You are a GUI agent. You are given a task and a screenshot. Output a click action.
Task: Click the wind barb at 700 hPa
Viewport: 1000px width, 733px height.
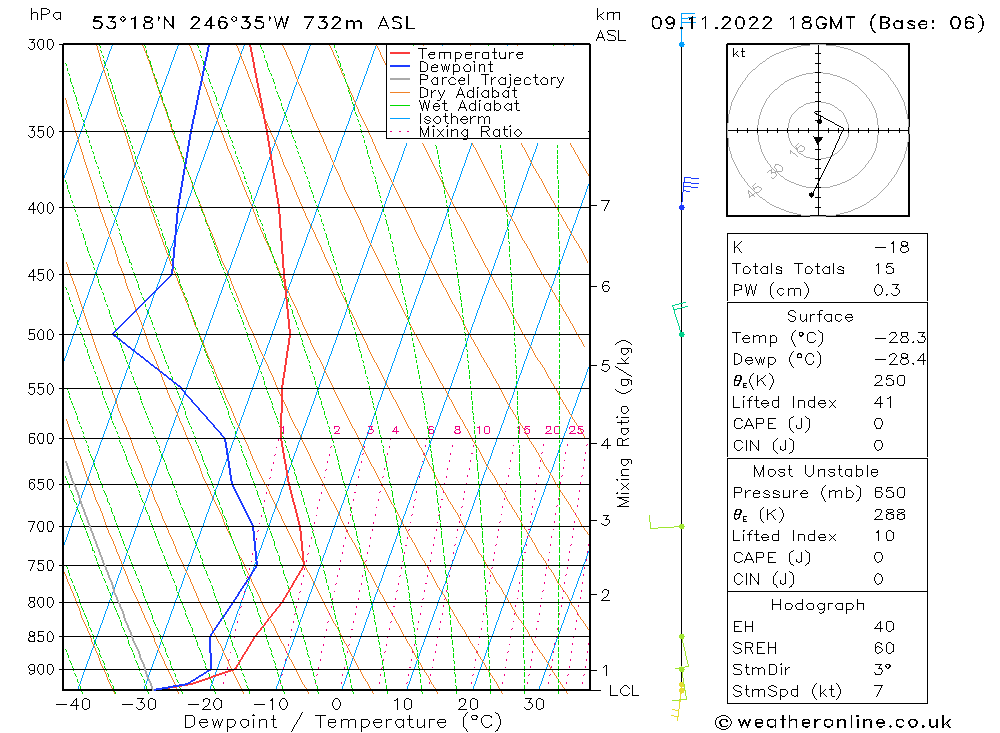point(666,523)
